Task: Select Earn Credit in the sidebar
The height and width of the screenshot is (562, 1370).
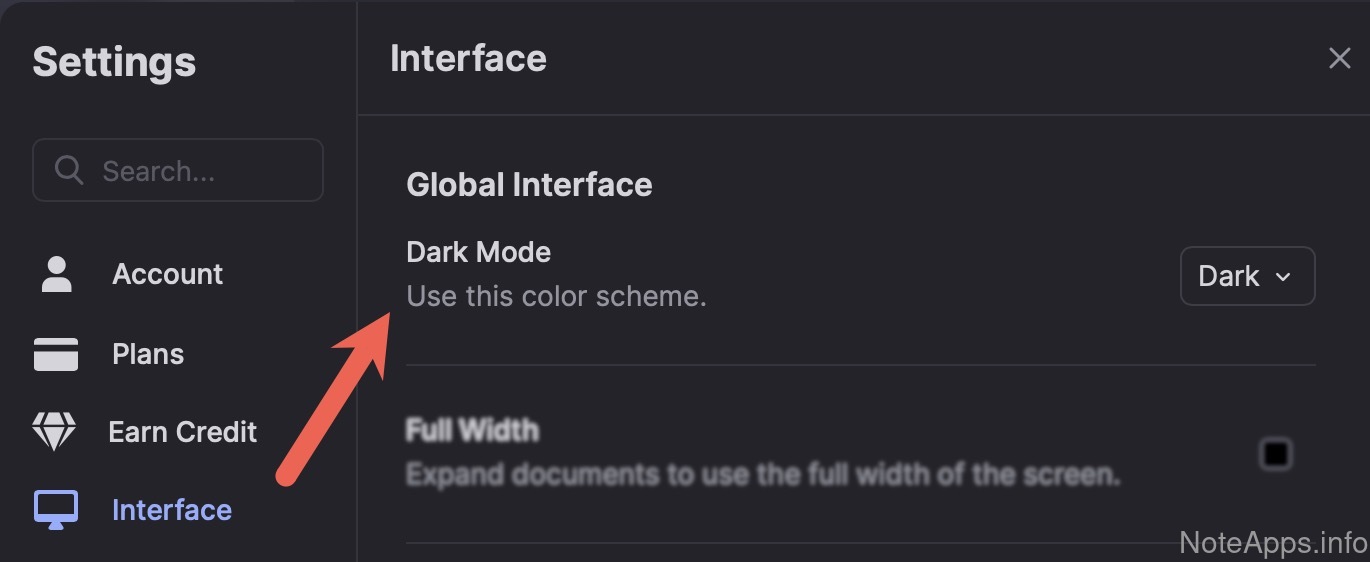Action: click(182, 432)
